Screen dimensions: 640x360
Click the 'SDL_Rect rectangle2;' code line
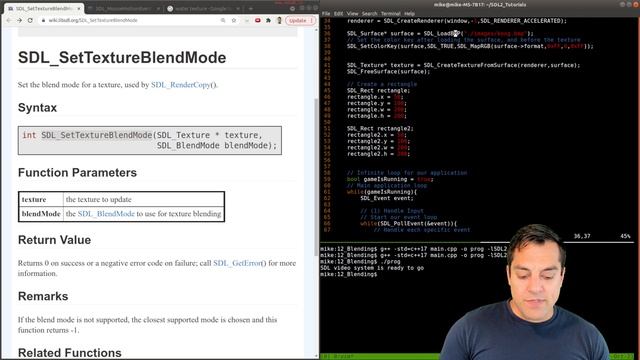click(380, 129)
